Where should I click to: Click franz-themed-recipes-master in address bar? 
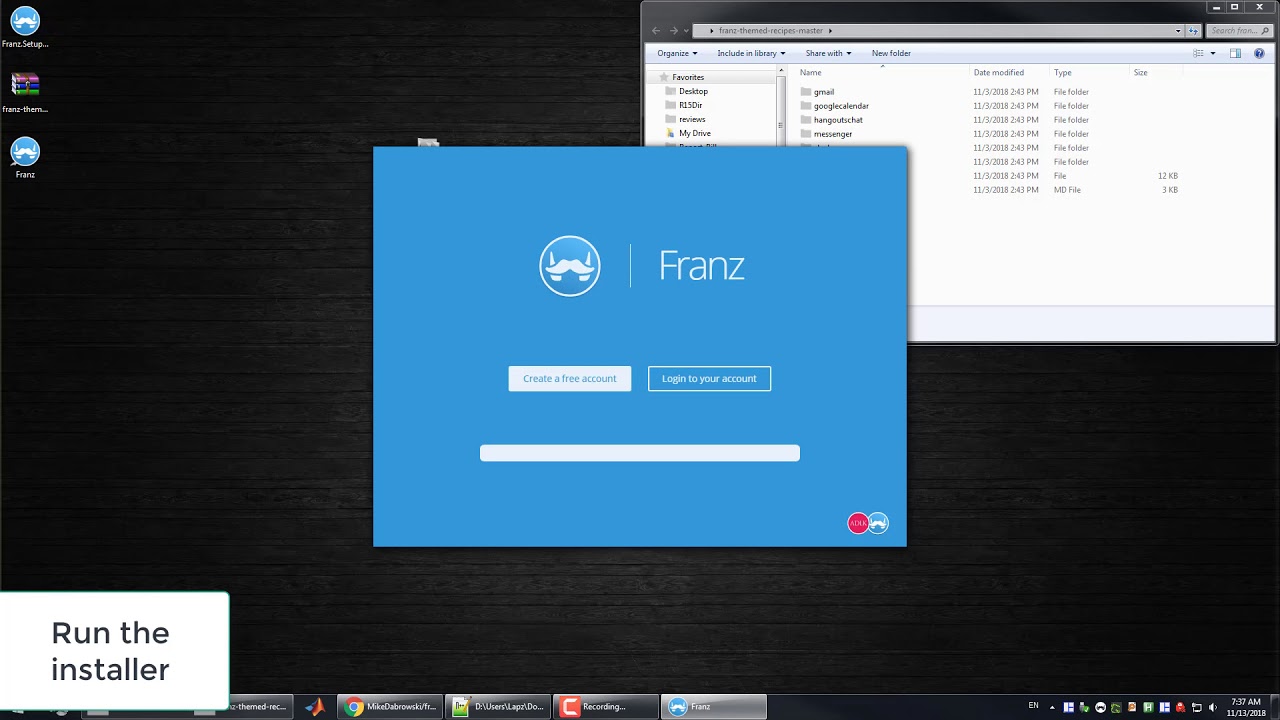click(770, 31)
